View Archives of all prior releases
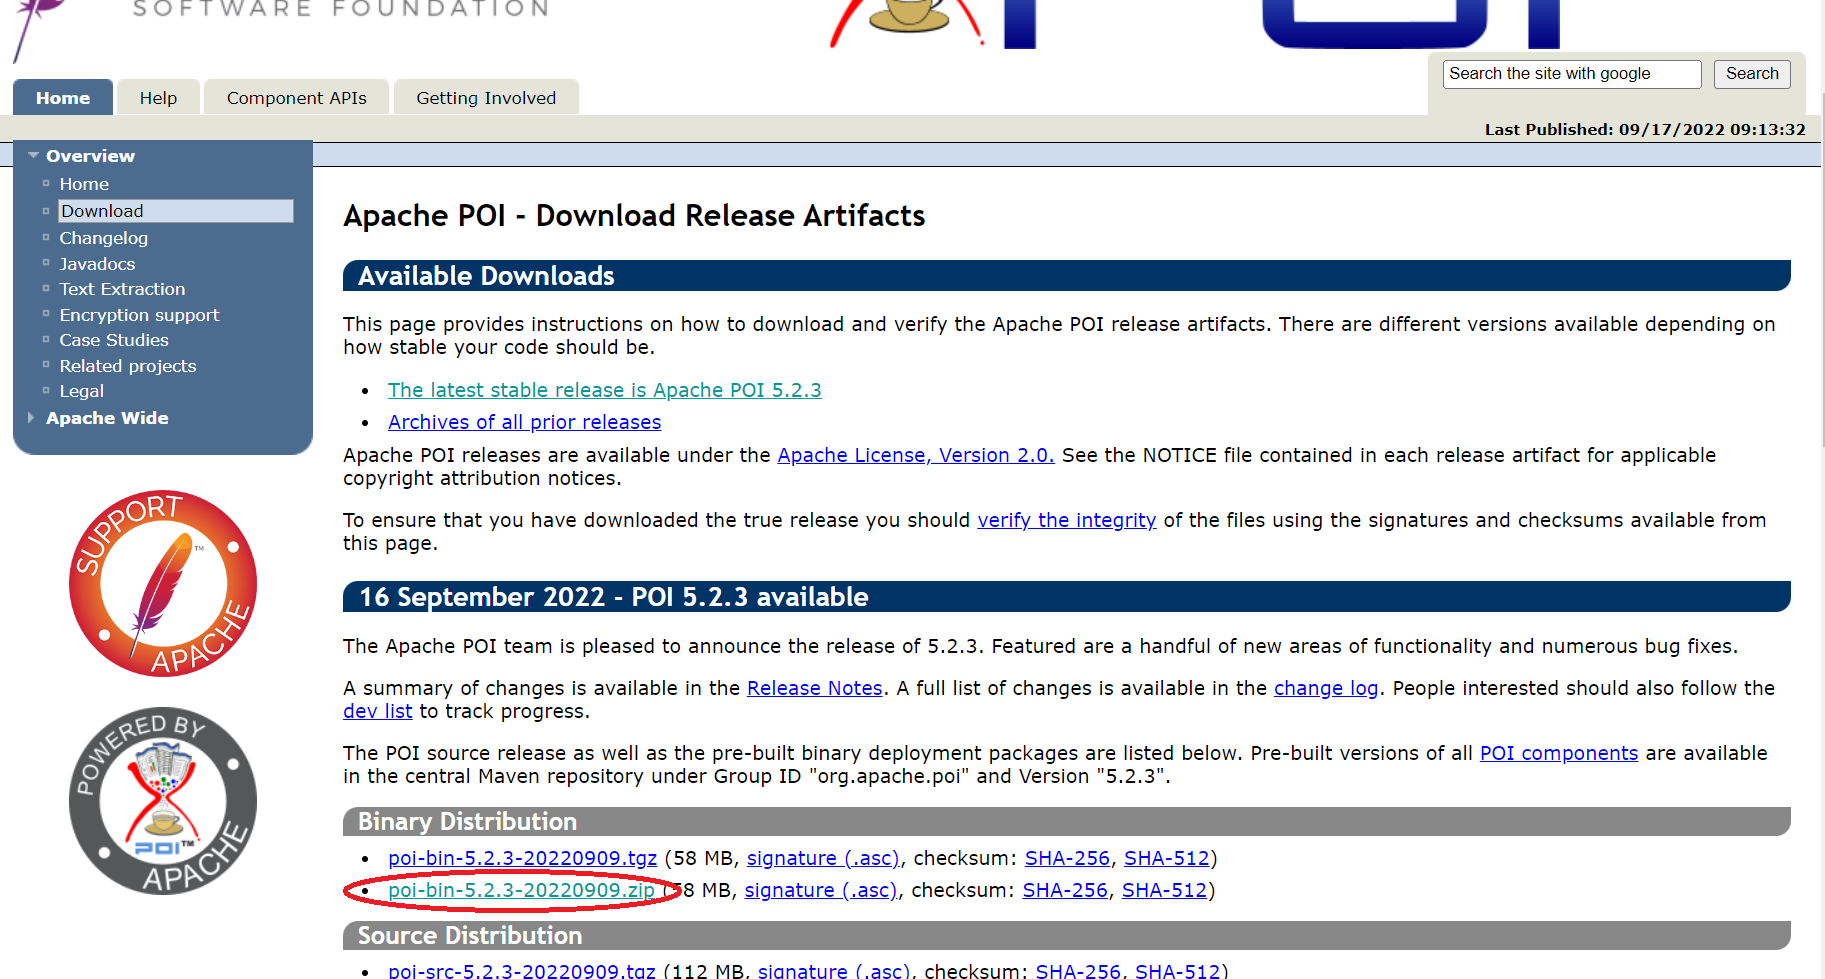The height and width of the screenshot is (979, 1825). (524, 422)
